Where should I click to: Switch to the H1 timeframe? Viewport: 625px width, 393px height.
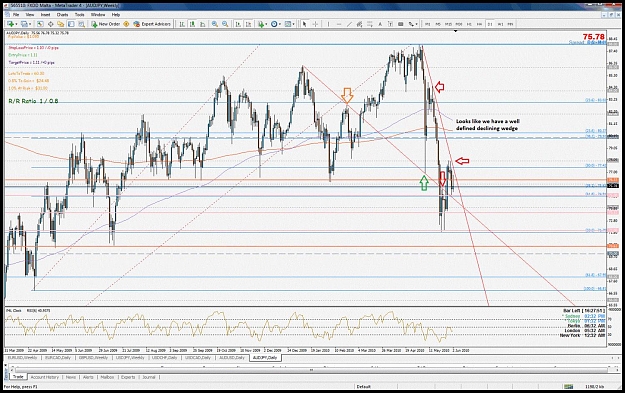coord(469,24)
